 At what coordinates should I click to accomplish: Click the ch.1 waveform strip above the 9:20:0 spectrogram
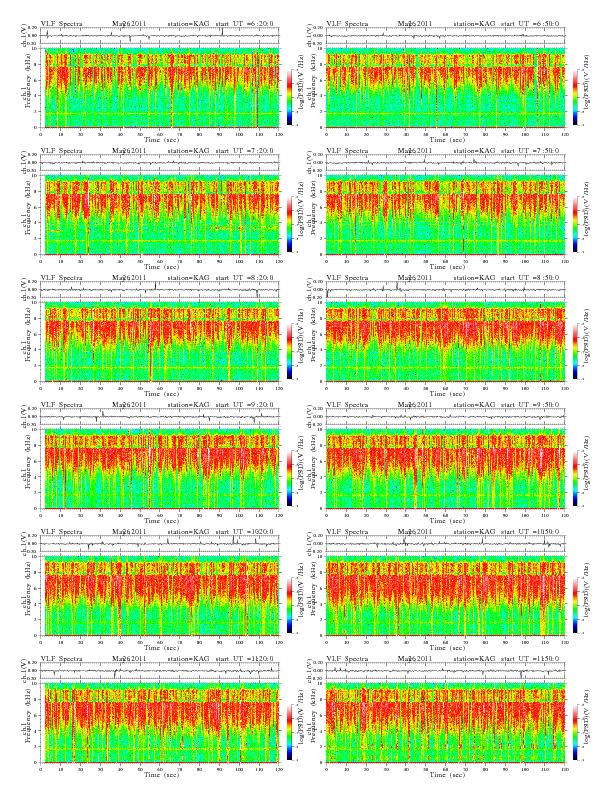pyautogui.click(x=160, y=417)
